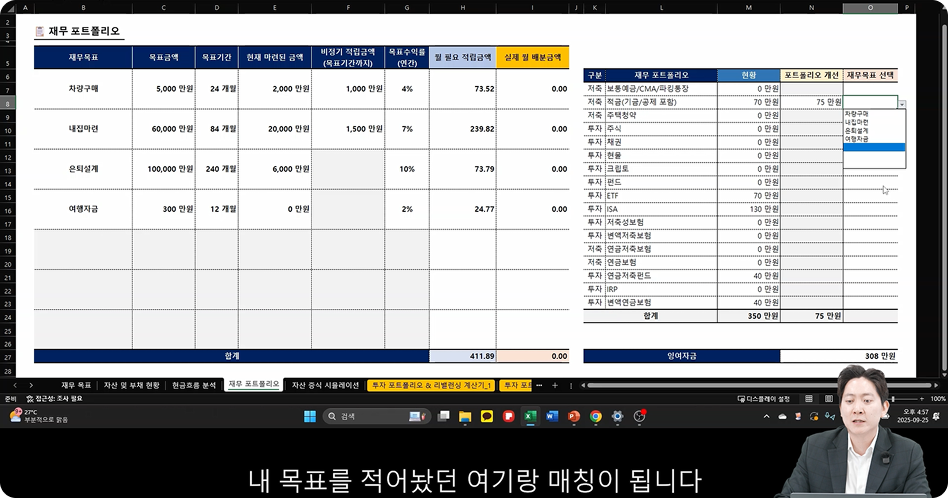Expand the 재무목표 선택 cell dropdown arrow
The image size is (948, 498).
pyautogui.click(x=901, y=103)
